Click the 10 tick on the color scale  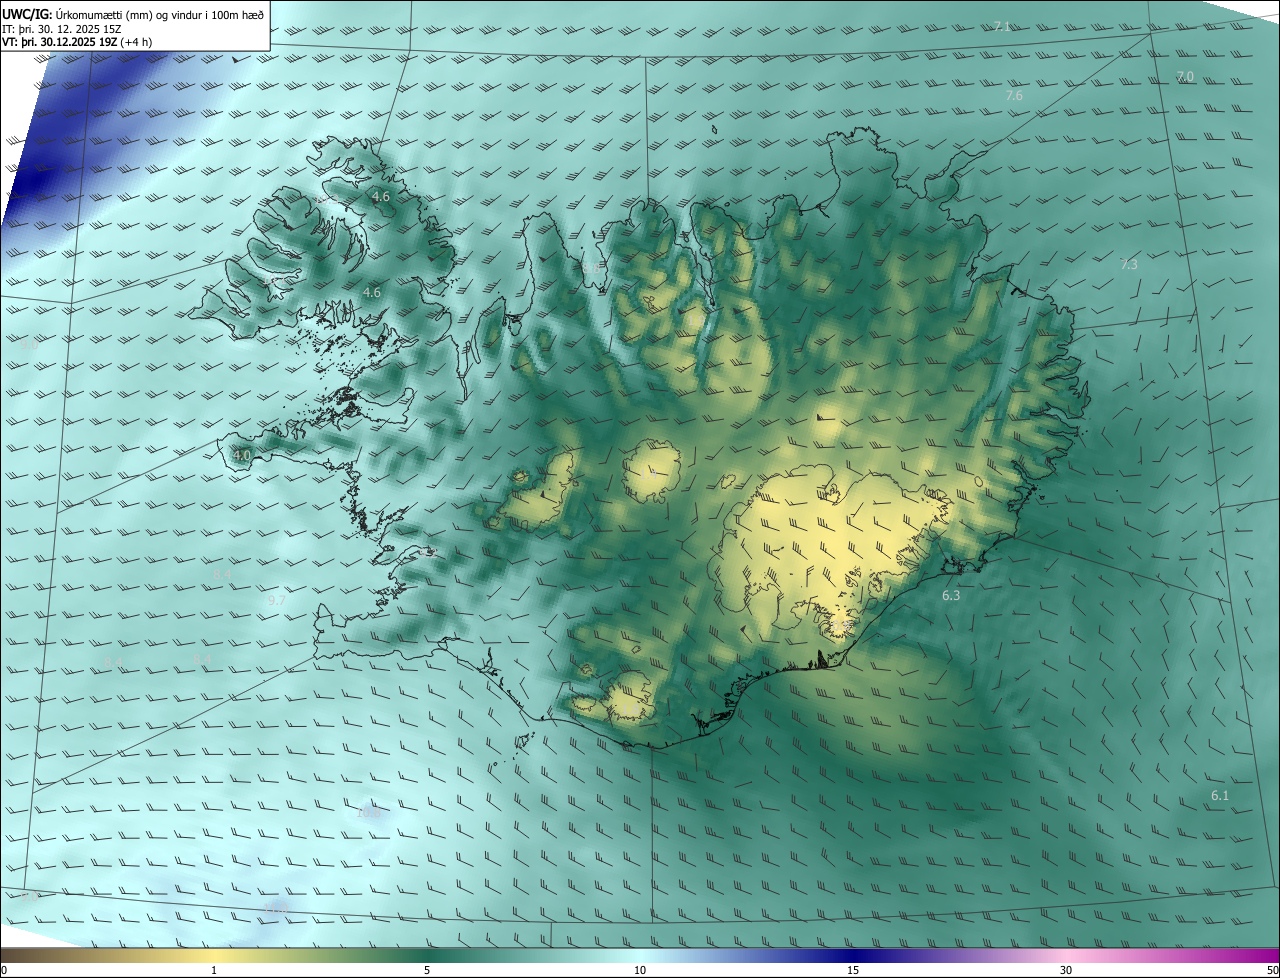pyautogui.click(x=640, y=971)
